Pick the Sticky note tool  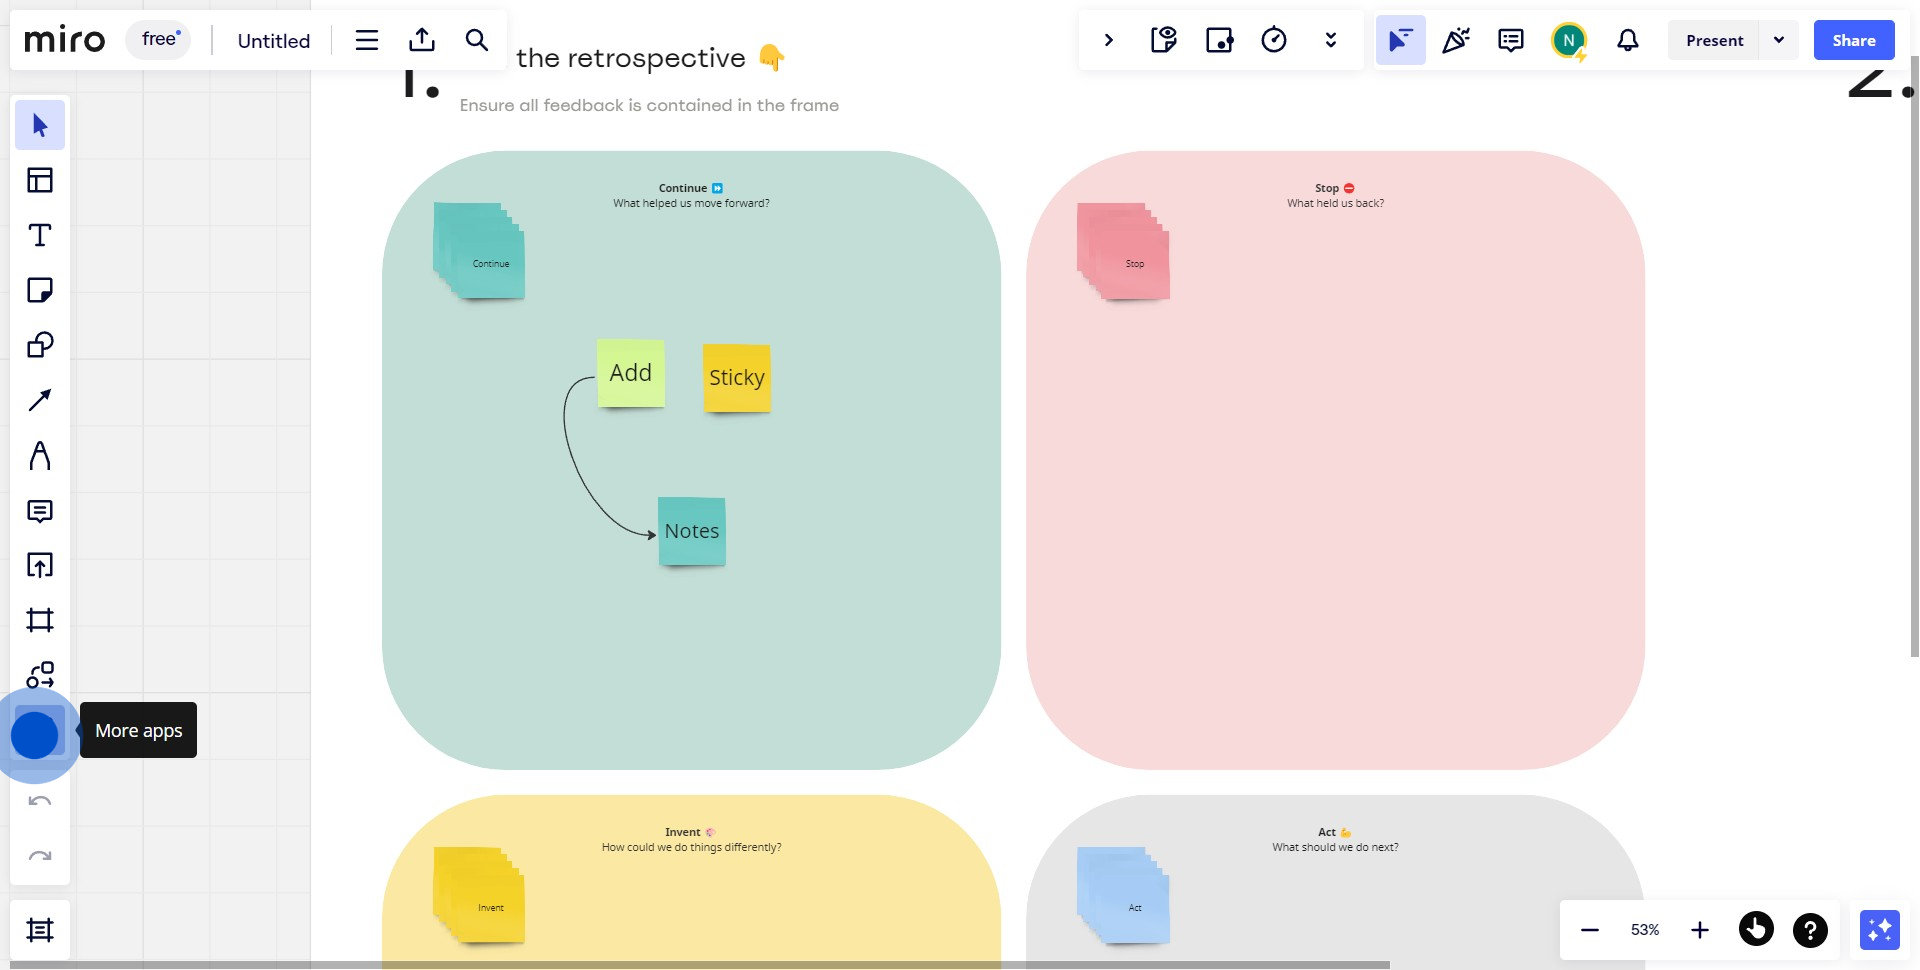40,290
